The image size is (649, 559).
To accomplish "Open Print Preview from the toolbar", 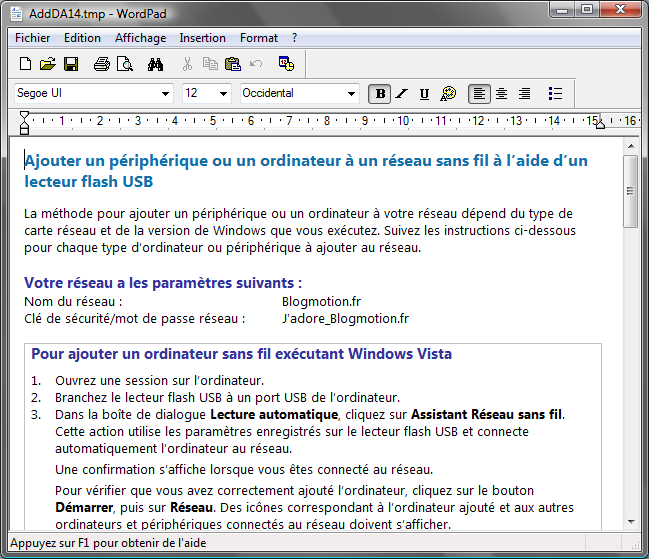I will click(124, 64).
